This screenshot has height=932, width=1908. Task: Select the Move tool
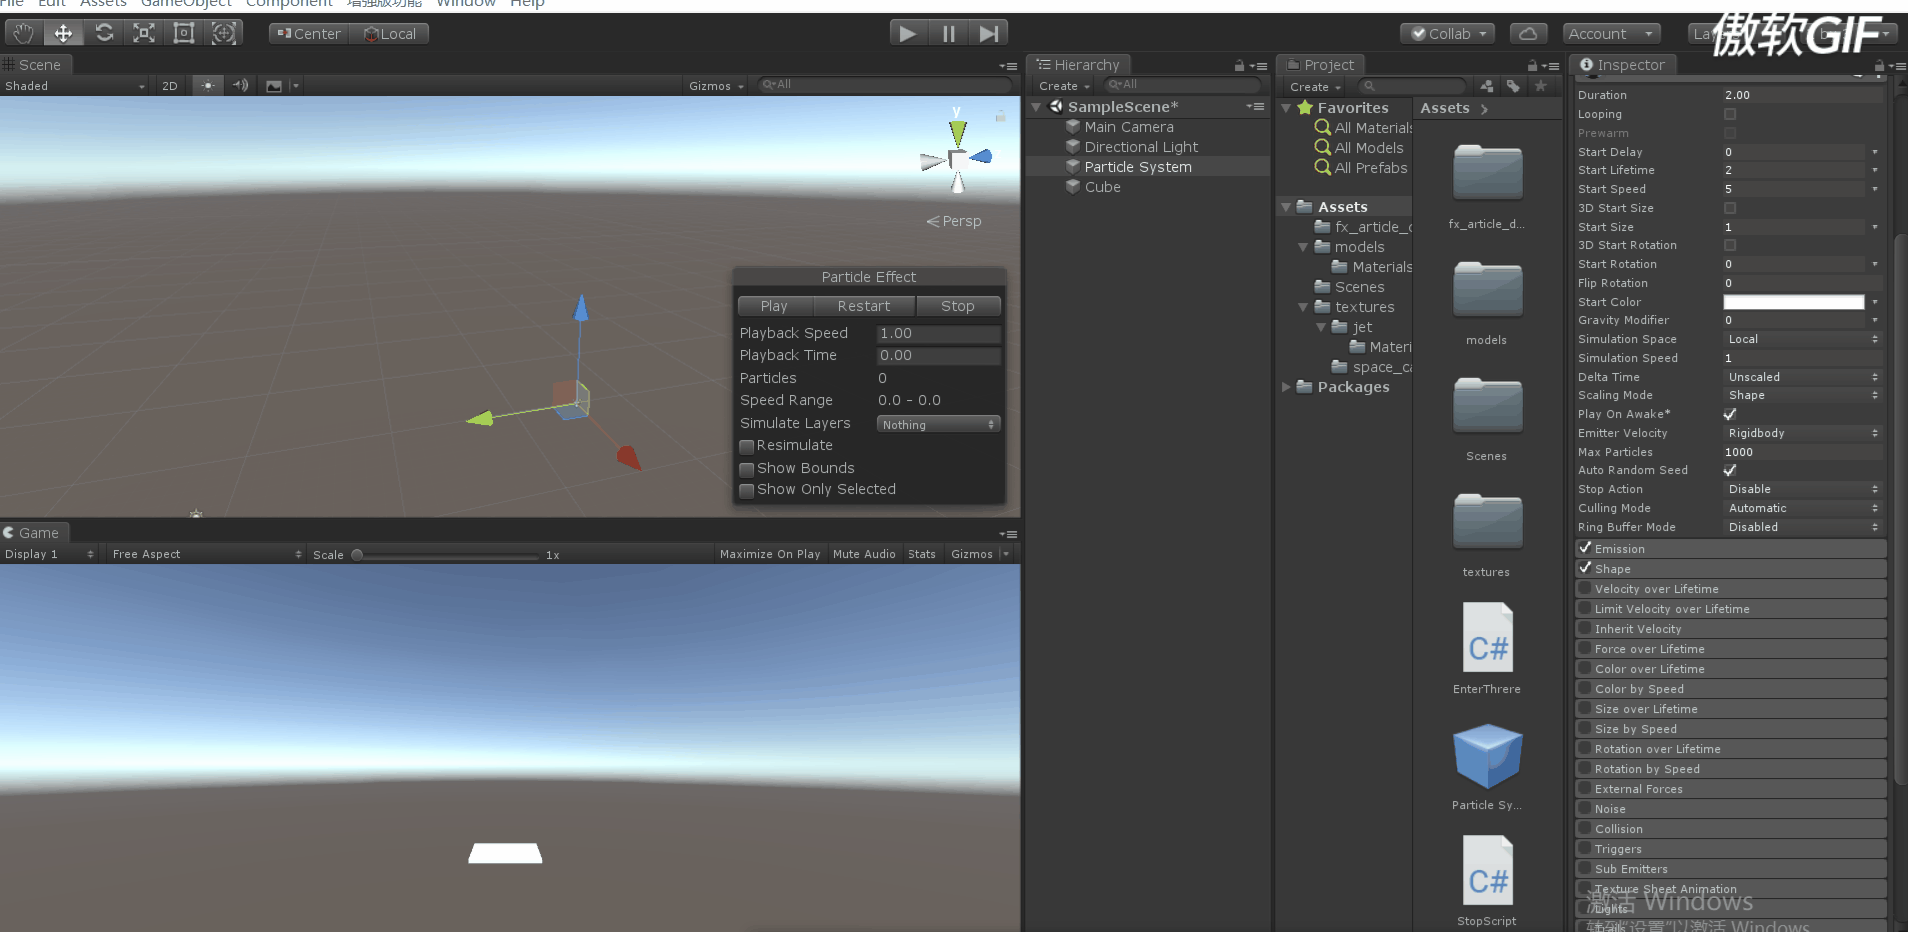[x=63, y=33]
